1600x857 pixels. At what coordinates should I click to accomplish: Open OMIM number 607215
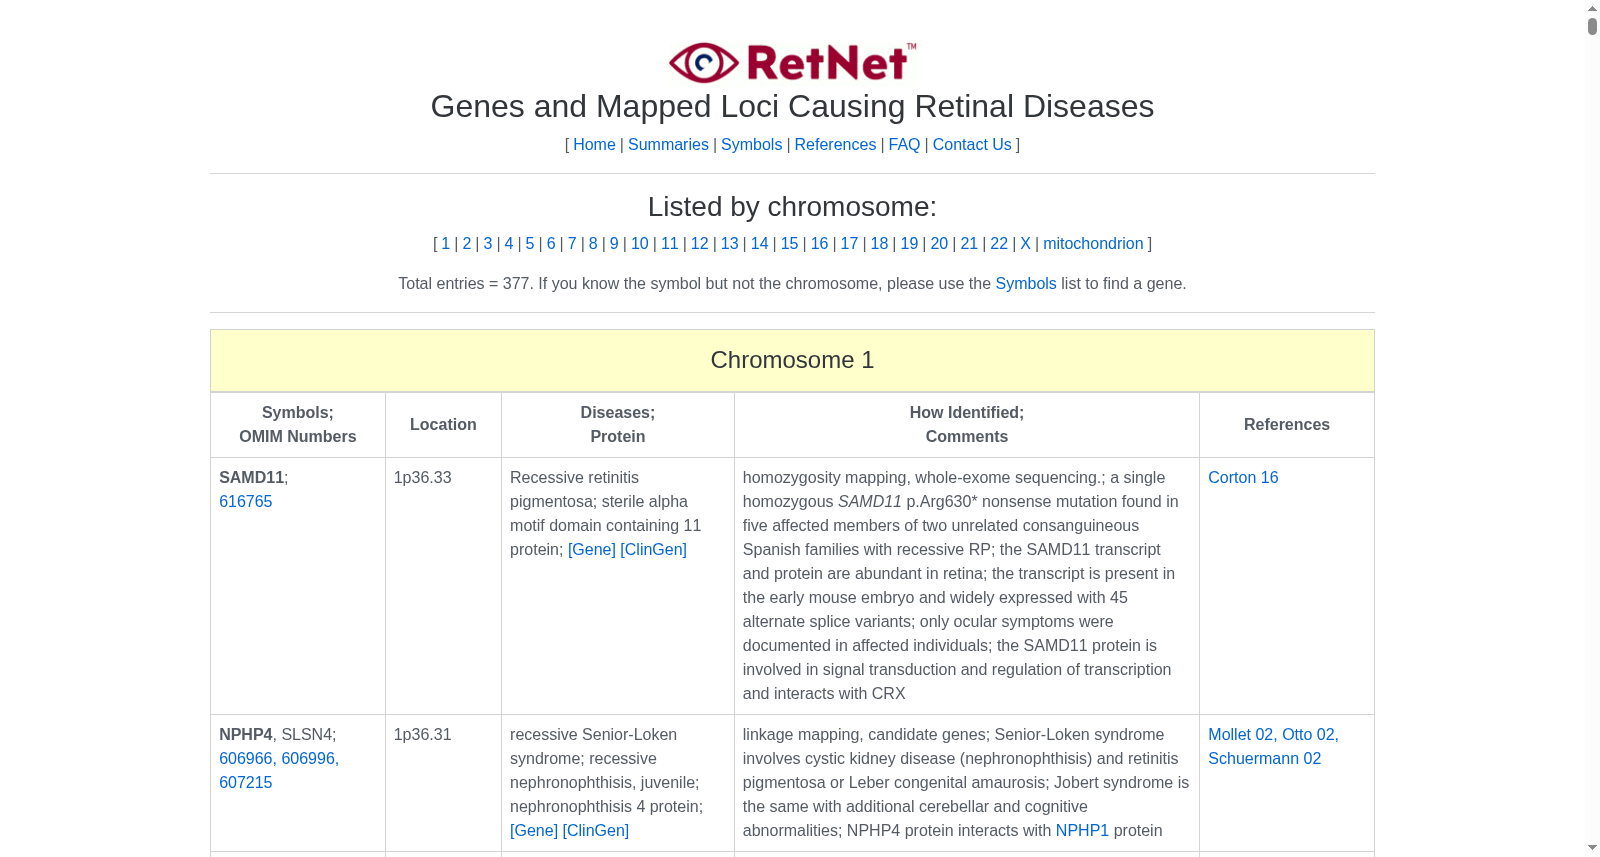tap(245, 782)
